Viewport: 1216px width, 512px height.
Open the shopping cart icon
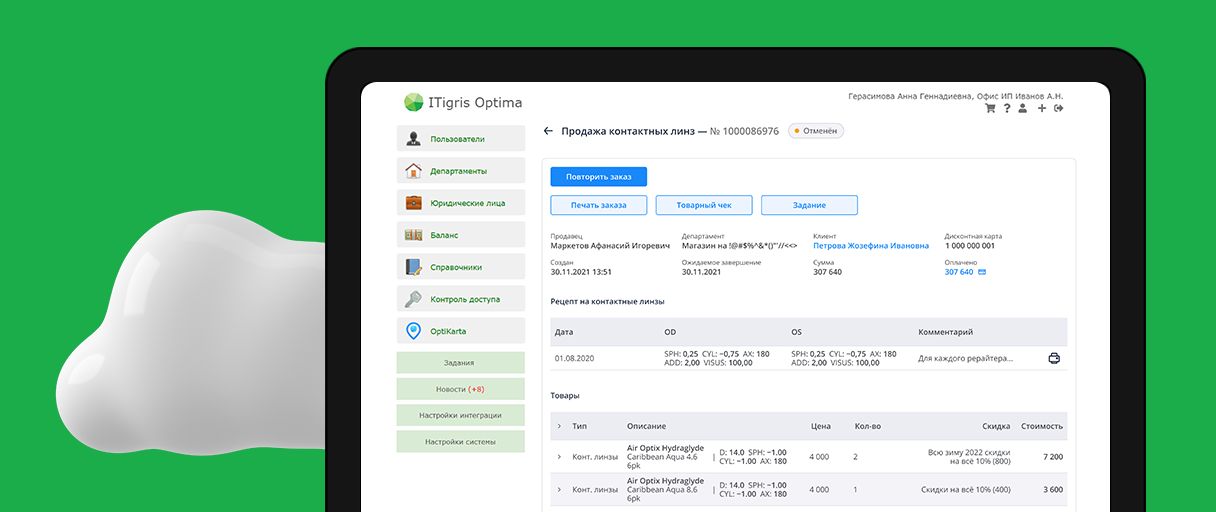click(990, 108)
